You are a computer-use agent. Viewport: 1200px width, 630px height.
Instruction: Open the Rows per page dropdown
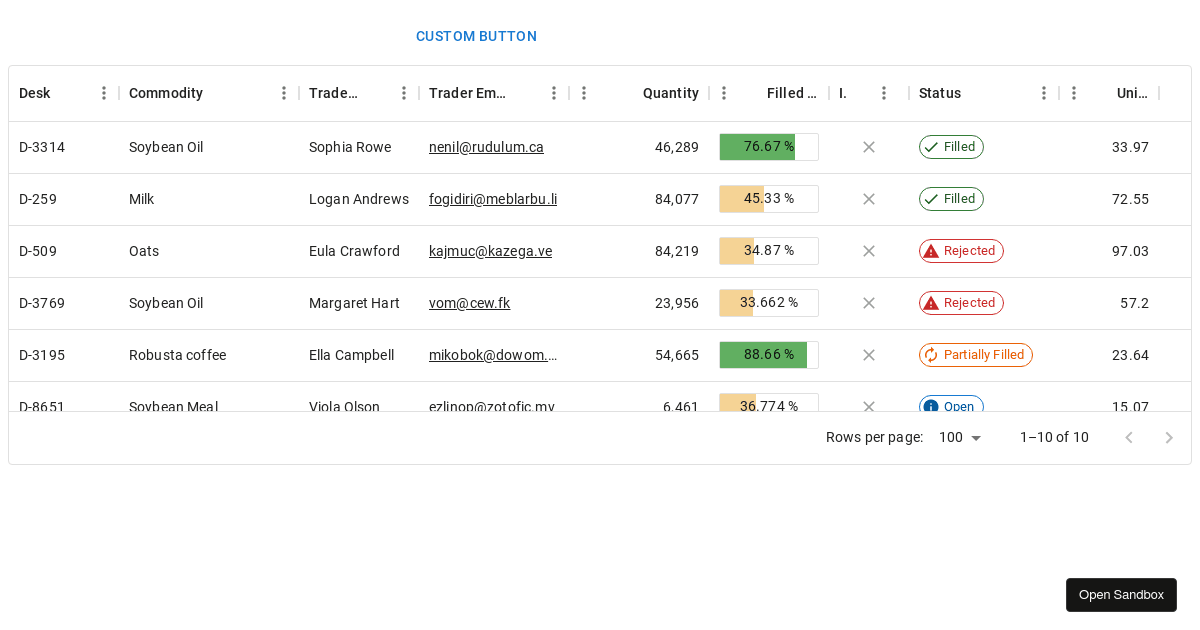coord(960,437)
